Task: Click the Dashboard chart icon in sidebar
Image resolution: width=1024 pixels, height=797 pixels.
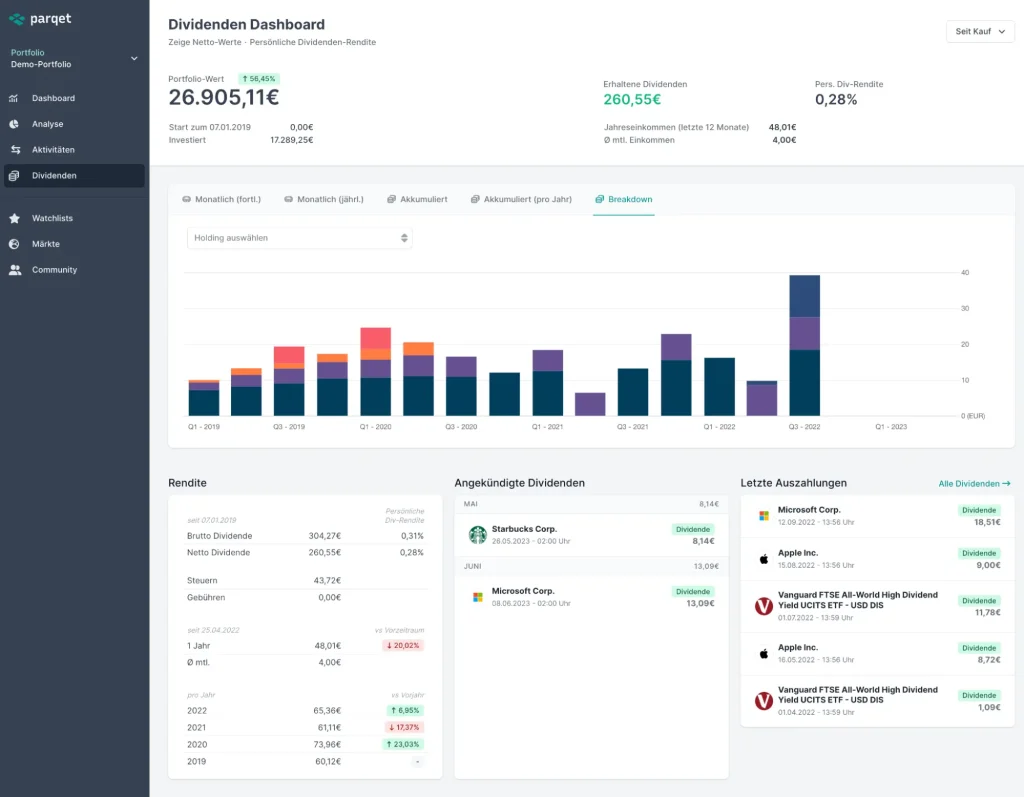Action: [14, 99]
